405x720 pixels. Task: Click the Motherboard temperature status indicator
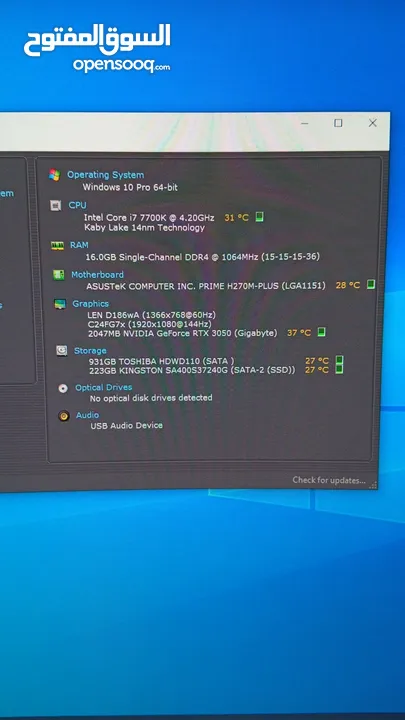coord(371,284)
